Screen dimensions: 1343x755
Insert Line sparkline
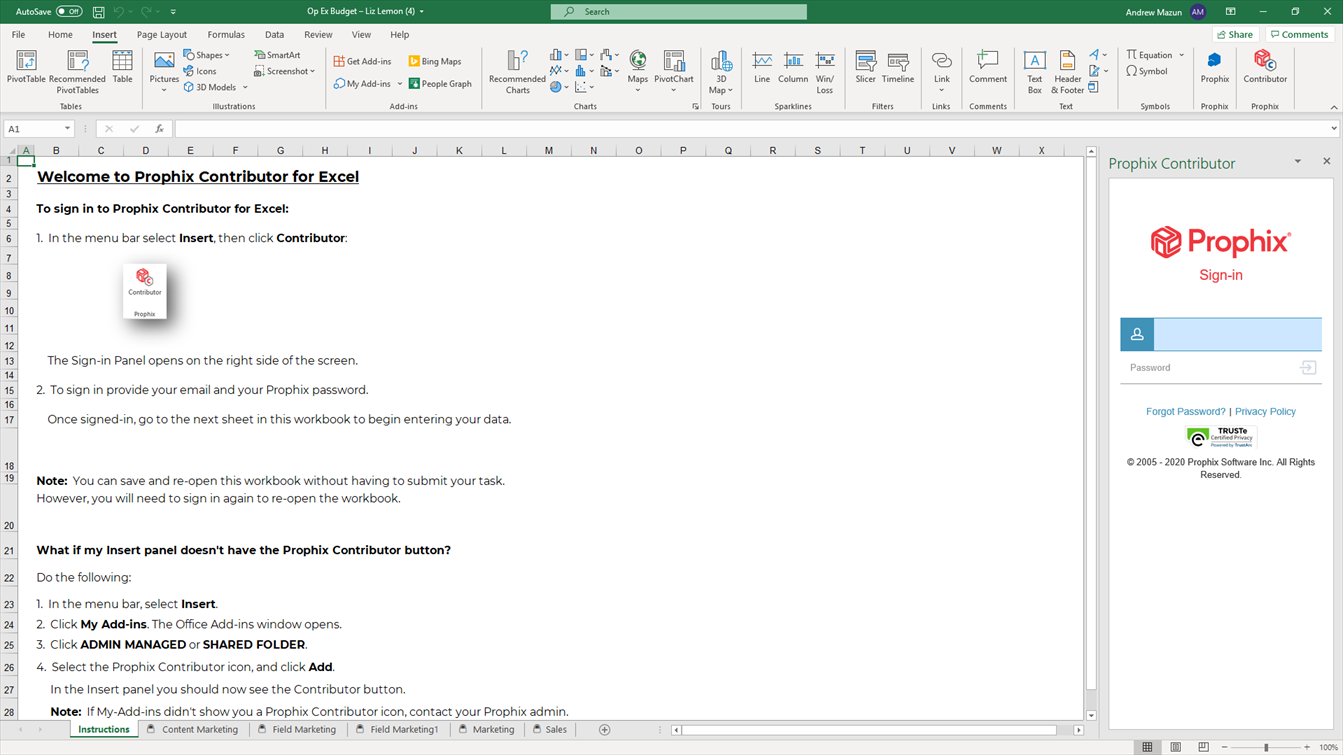pos(762,68)
